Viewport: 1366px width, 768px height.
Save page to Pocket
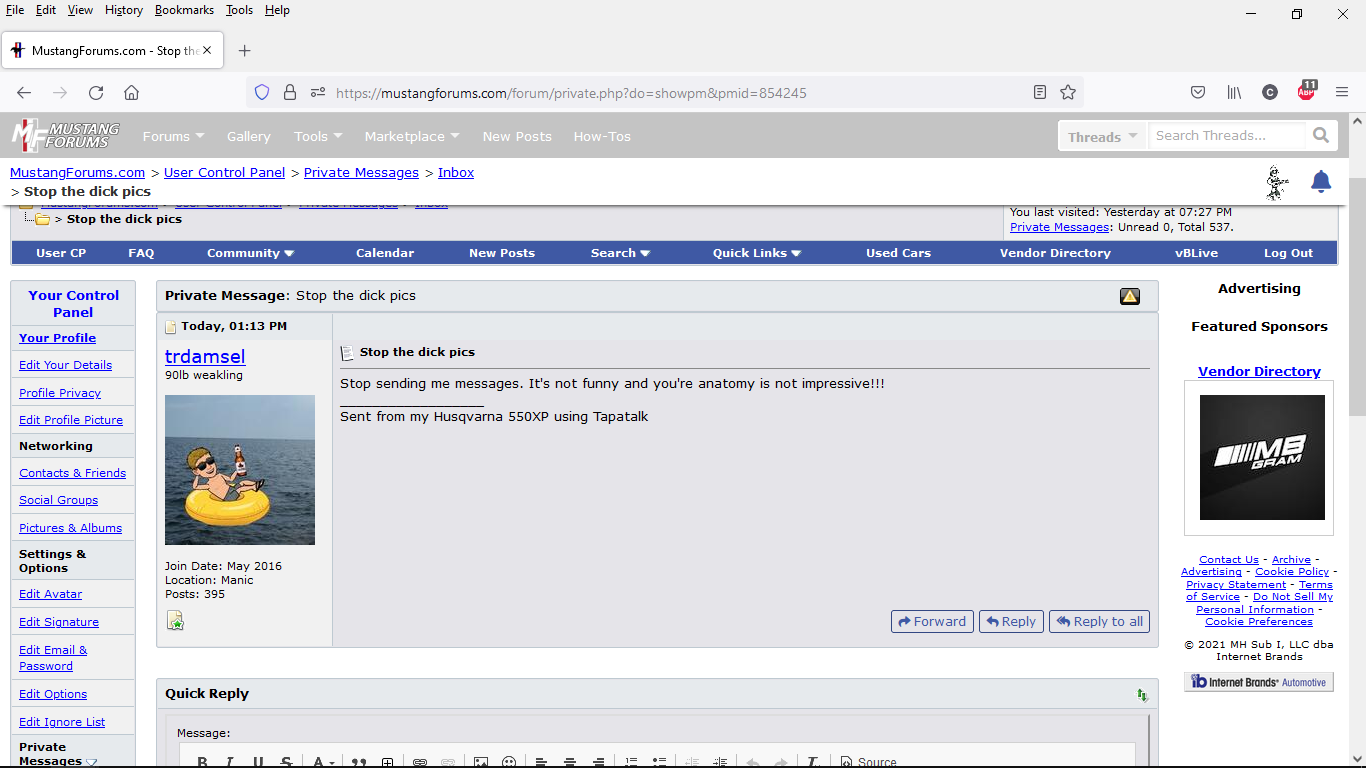coord(1198,92)
